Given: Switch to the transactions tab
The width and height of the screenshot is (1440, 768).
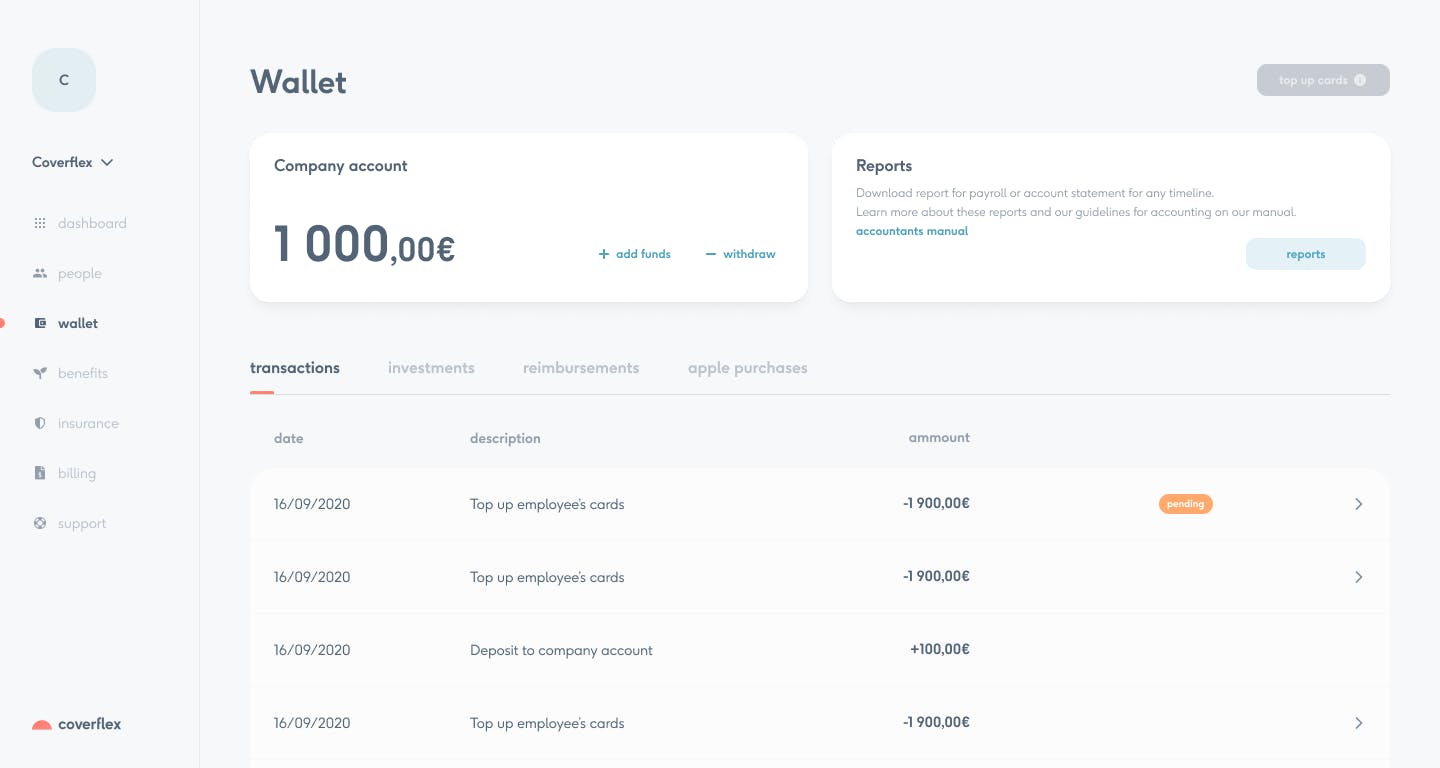Looking at the screenshot, I should [x=295, y=368].
